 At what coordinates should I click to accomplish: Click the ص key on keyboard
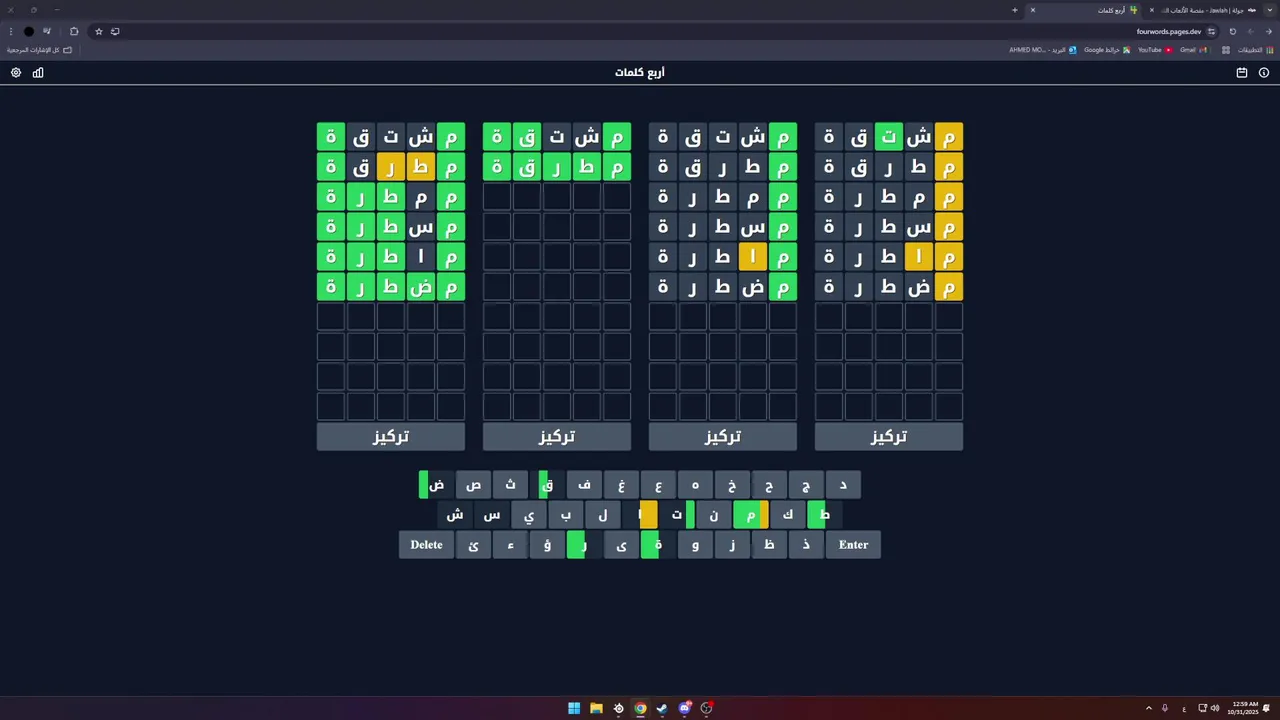point(474,485)
